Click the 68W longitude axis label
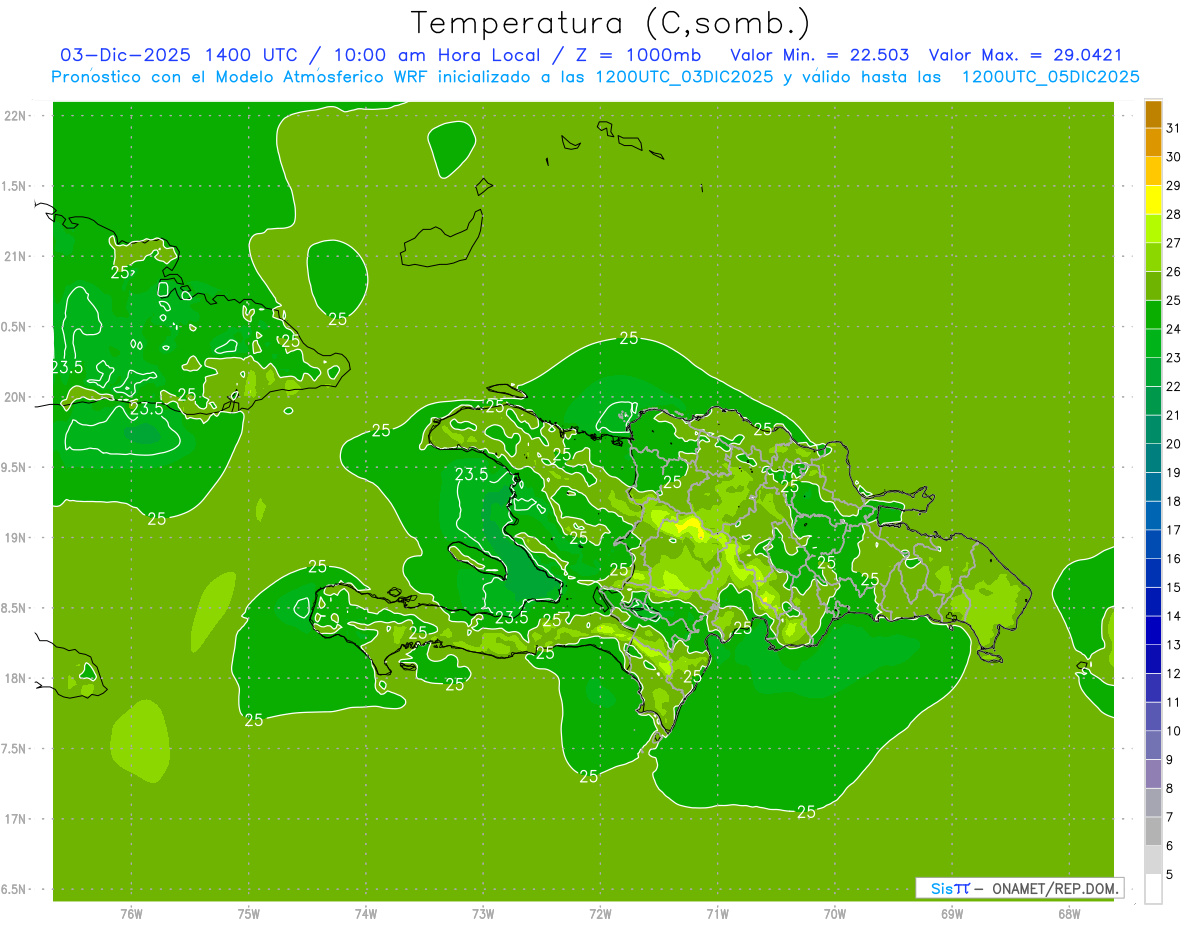The image size is (1200, 927). tap(1068, 913)
